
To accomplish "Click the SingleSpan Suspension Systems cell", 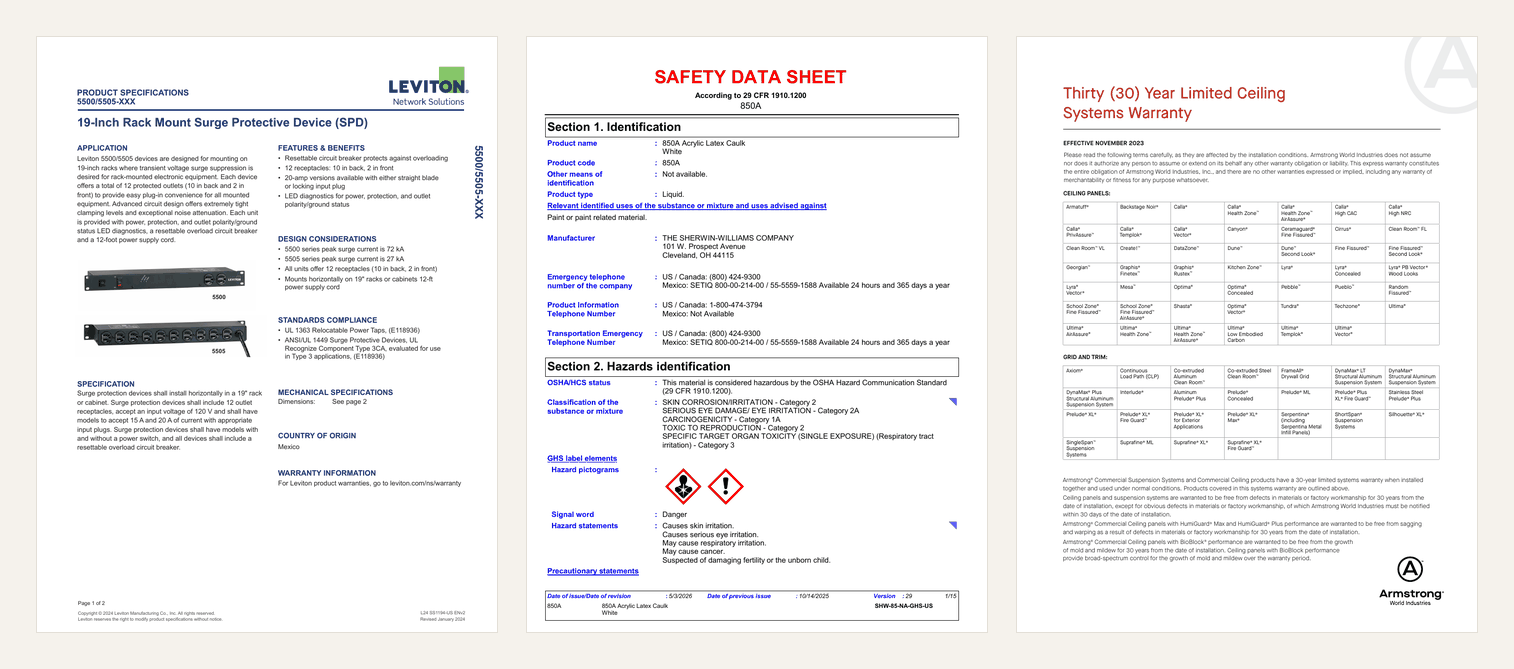I will point(1089,448).
